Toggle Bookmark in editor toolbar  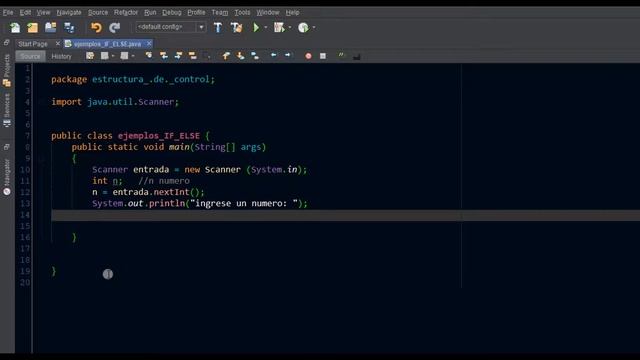tap(255, 56)
